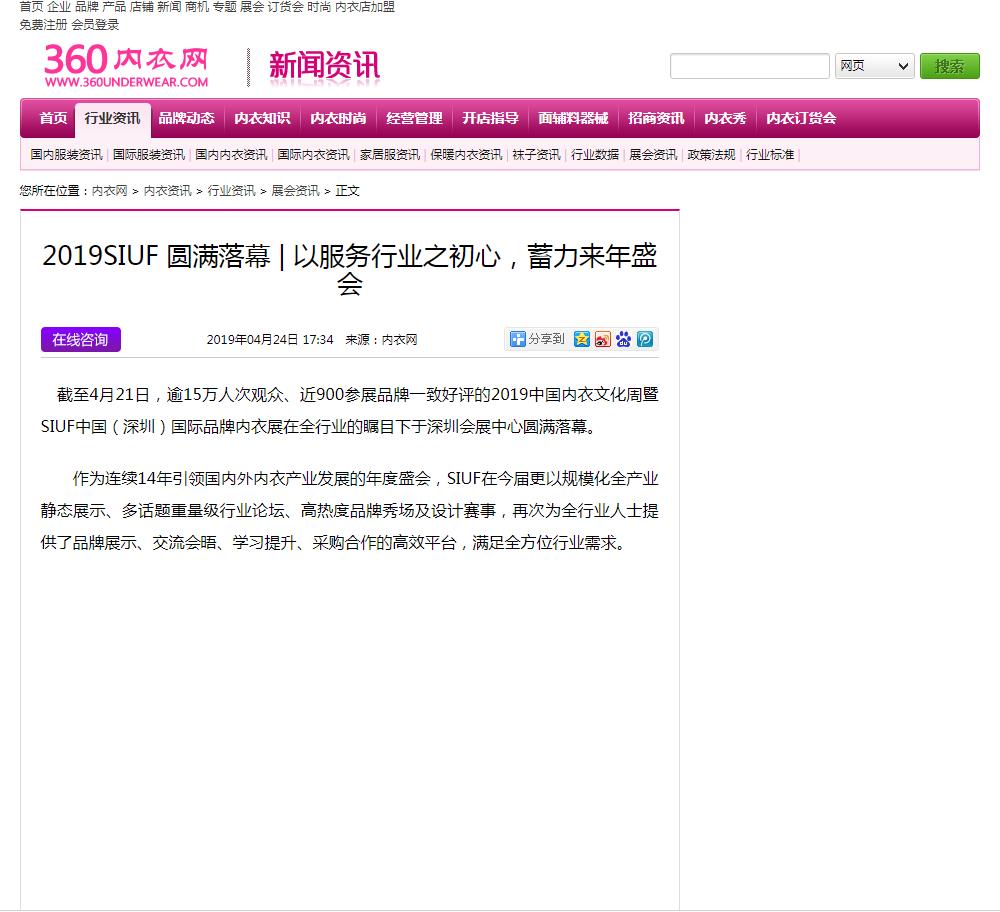
Task: Share article to Sina Weibo icon
Action: point(603,339)
